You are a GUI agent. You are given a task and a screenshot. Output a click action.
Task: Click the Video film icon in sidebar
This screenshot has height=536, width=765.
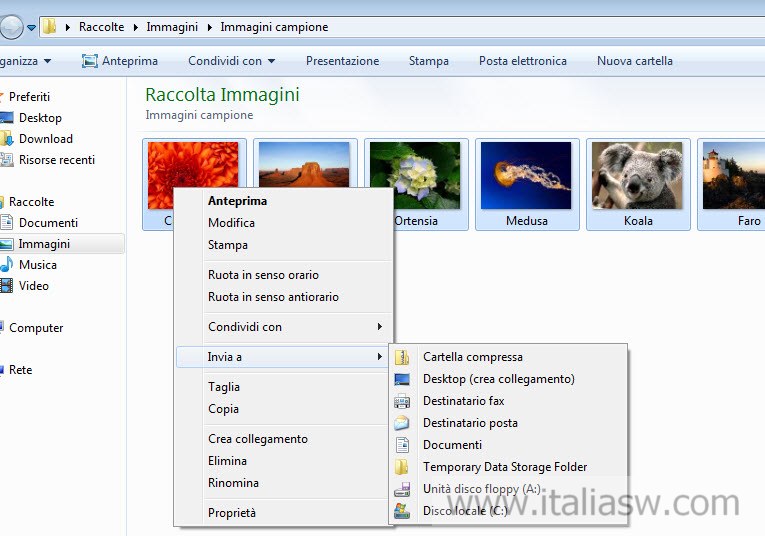point(6,286)
